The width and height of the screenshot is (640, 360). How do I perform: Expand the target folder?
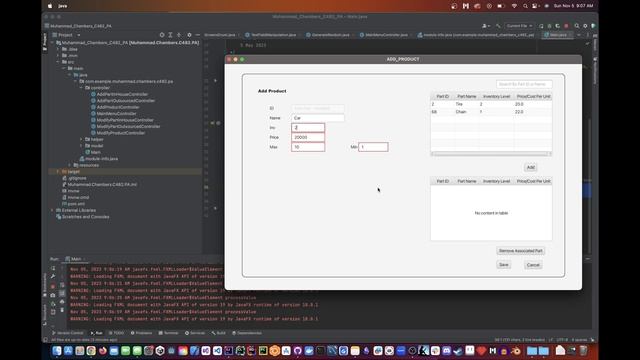coord(58,172)
